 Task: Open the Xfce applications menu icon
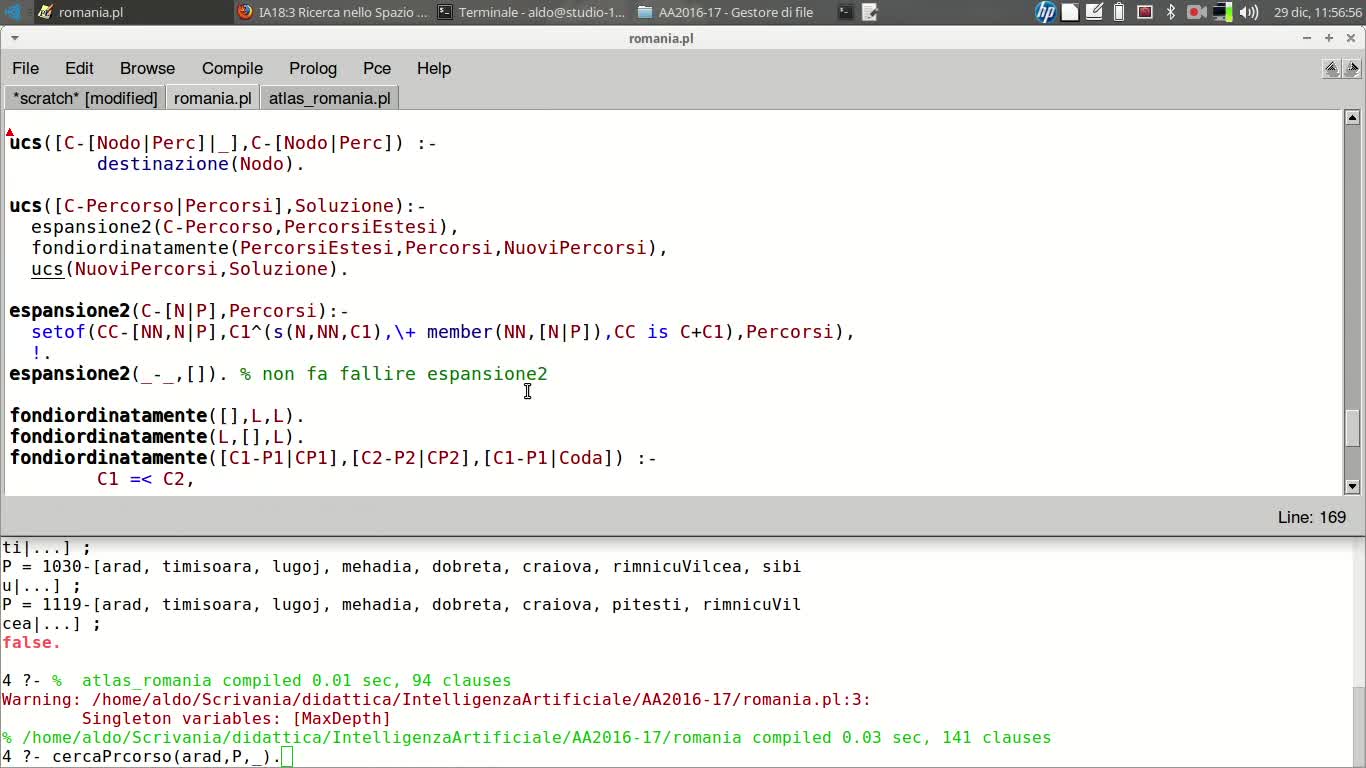(12, 12)
